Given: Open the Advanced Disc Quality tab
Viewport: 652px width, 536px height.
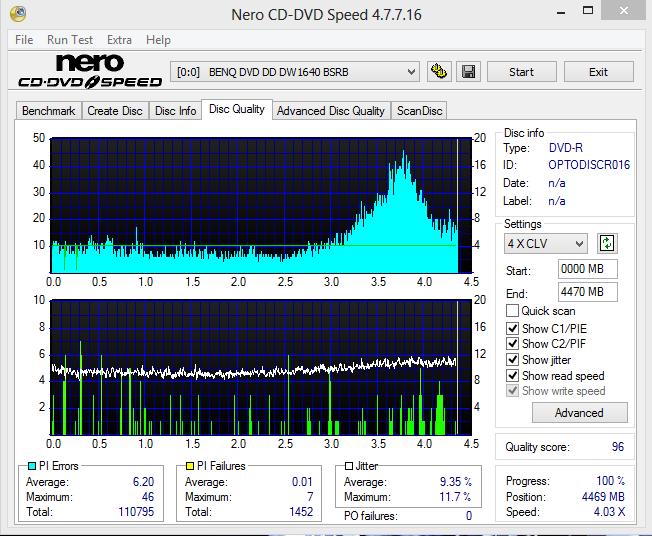Looking at the screenshot, I should click(x=331, y=111).
